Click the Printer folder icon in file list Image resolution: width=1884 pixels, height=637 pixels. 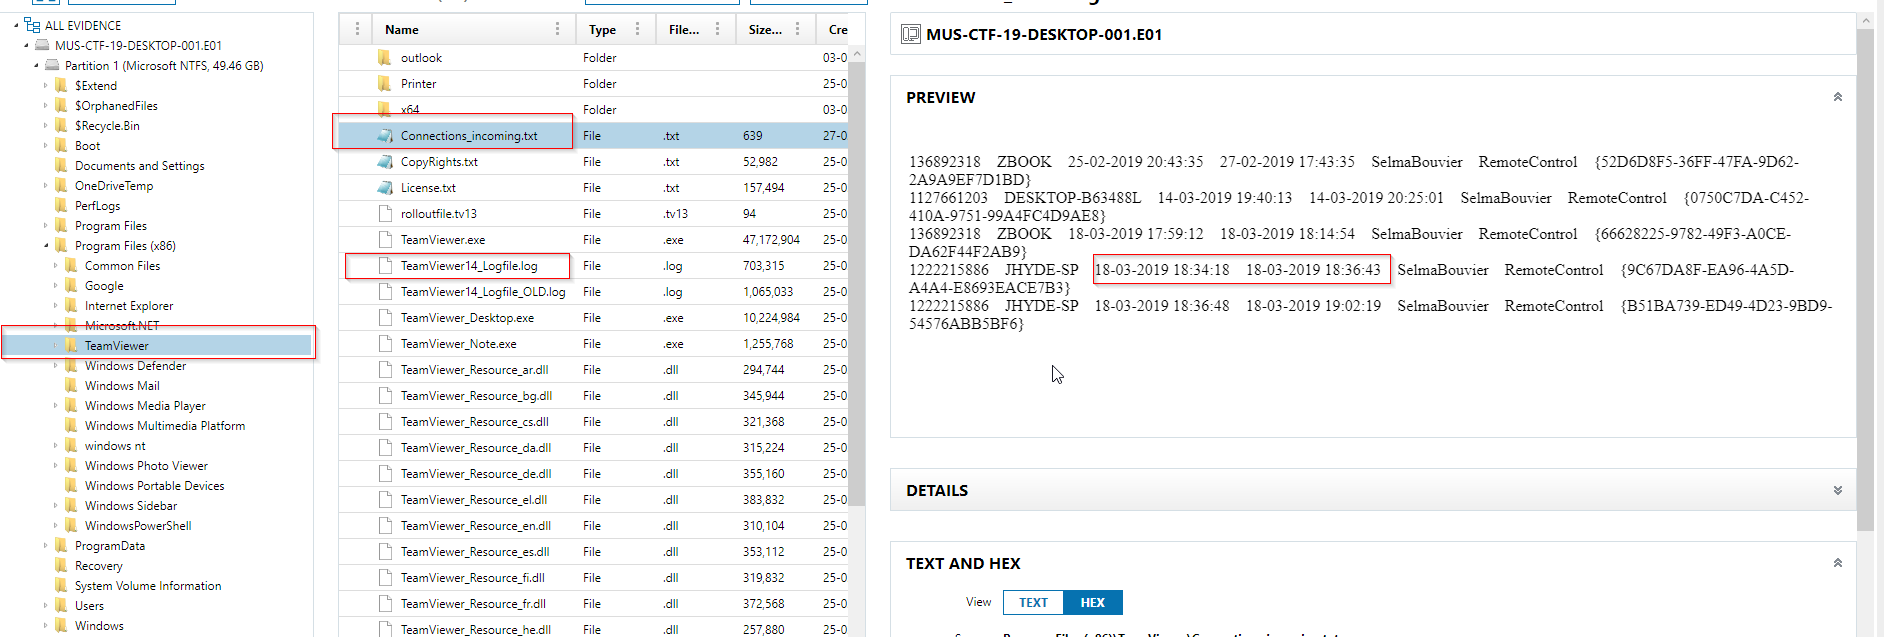pyautogui.click(x=385, y=83)
